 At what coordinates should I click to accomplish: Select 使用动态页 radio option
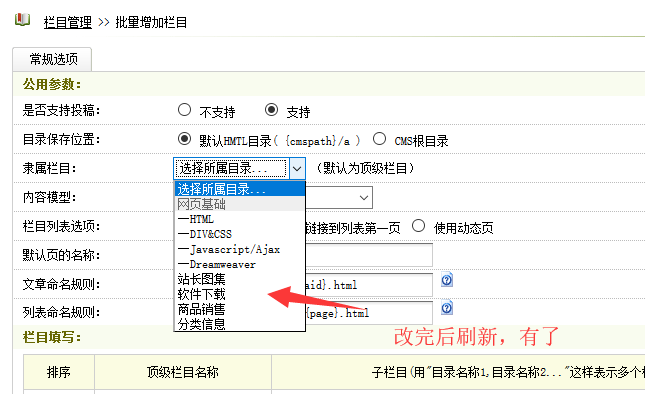(418, 226)
